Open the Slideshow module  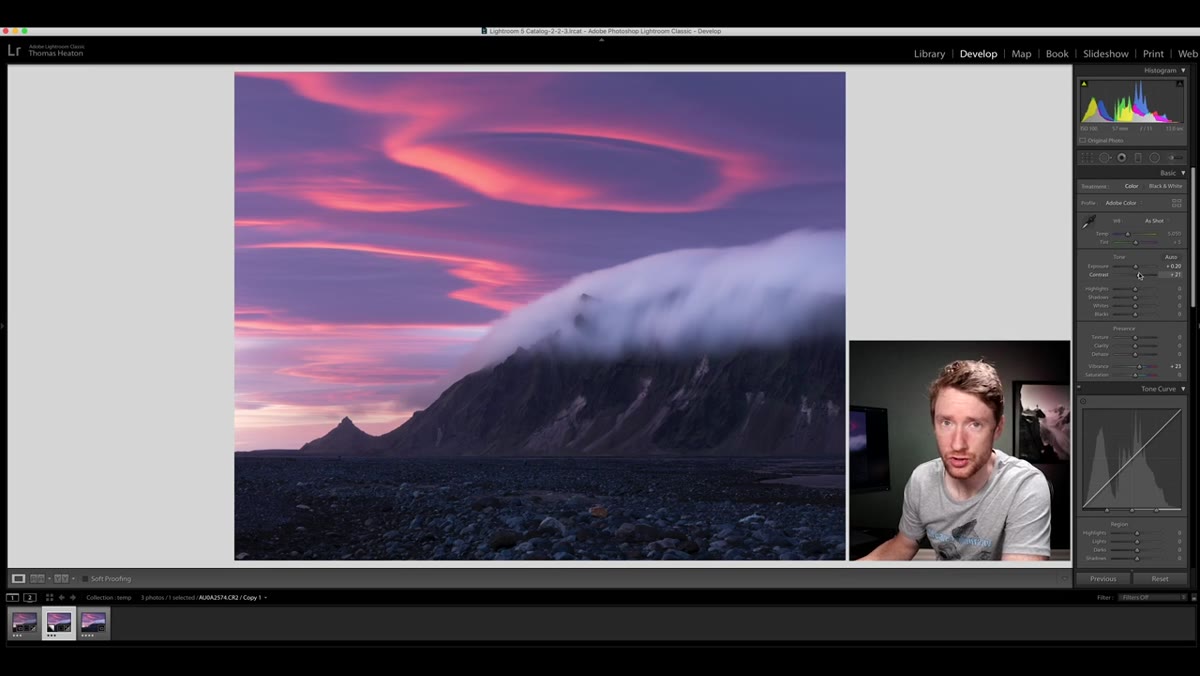pyautogui.click(x=1106, y=54)
